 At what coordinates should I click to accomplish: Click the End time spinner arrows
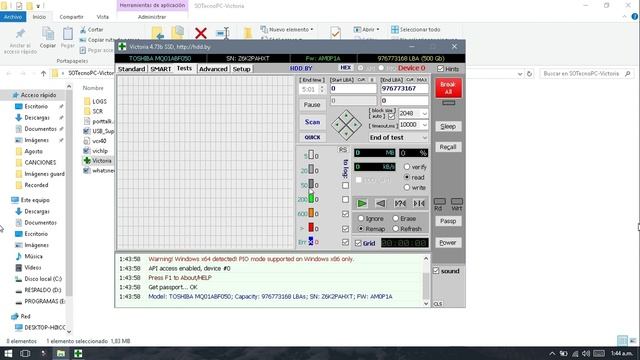322,89
